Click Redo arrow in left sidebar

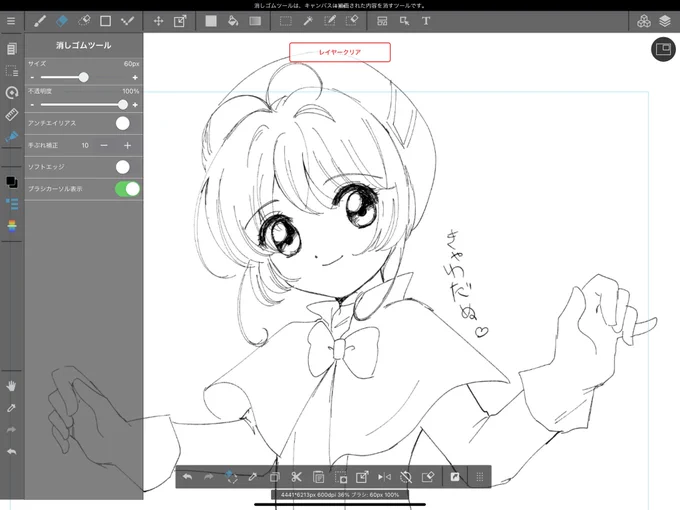click(x=12, y=430)
